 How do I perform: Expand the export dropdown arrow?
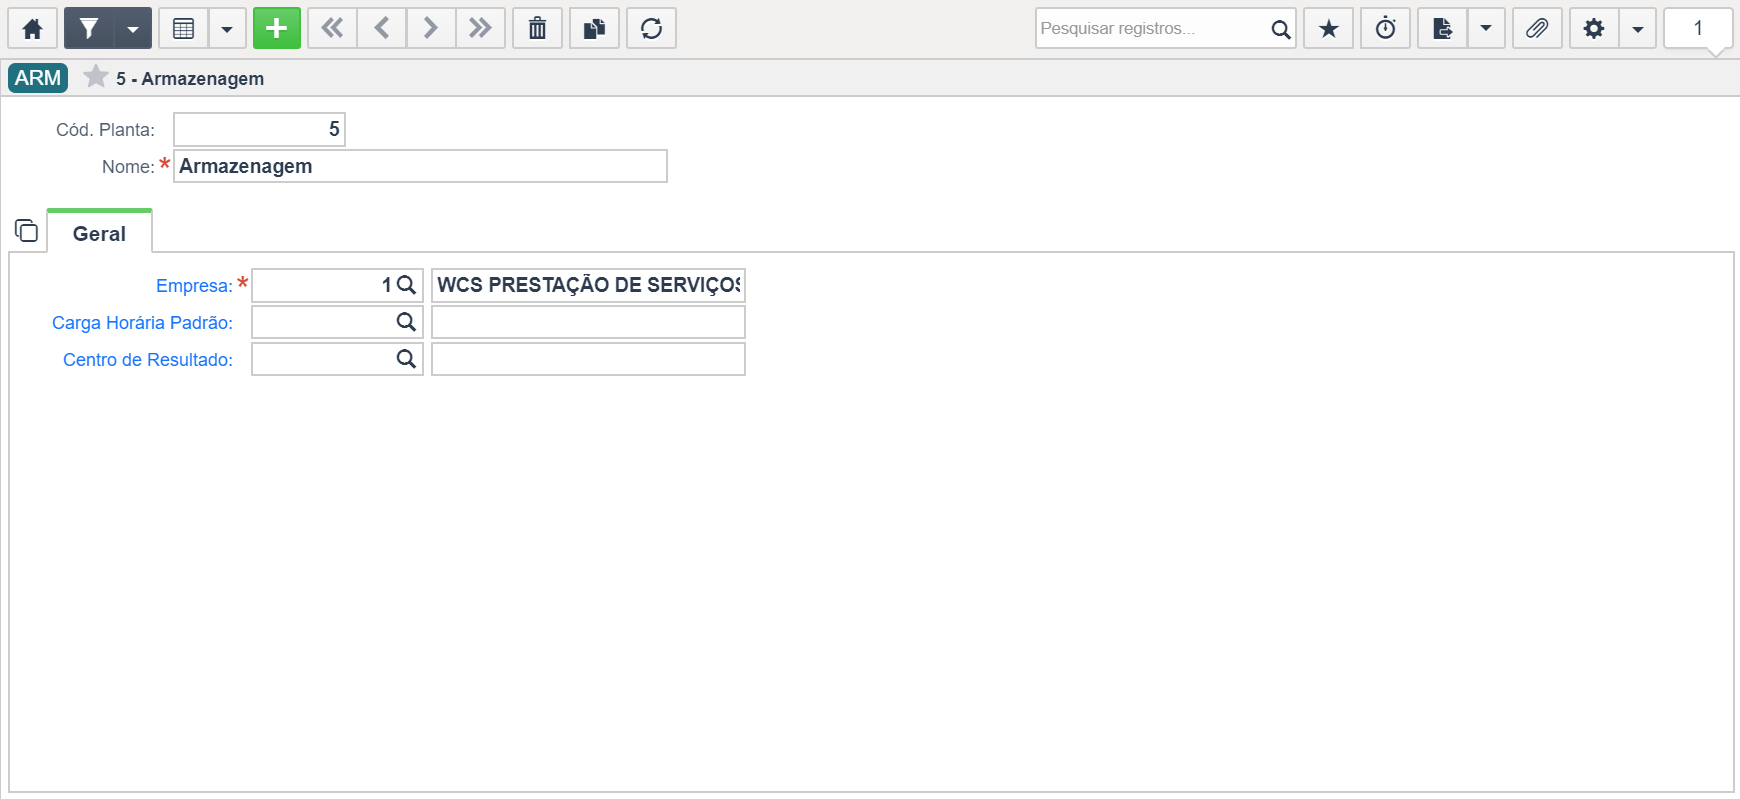pyautogui.click(x=1486, y=28)
